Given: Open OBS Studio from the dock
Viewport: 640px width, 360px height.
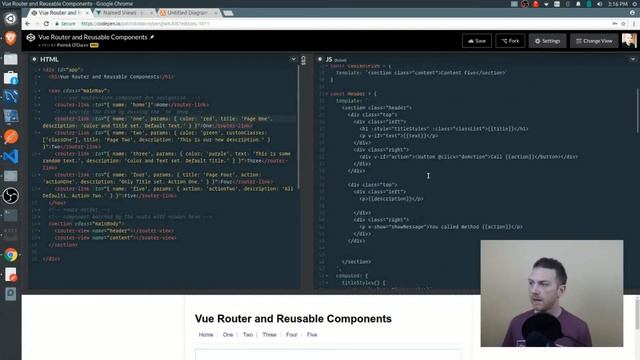Looking at the screenshot, I should click(x=11, y=196).
